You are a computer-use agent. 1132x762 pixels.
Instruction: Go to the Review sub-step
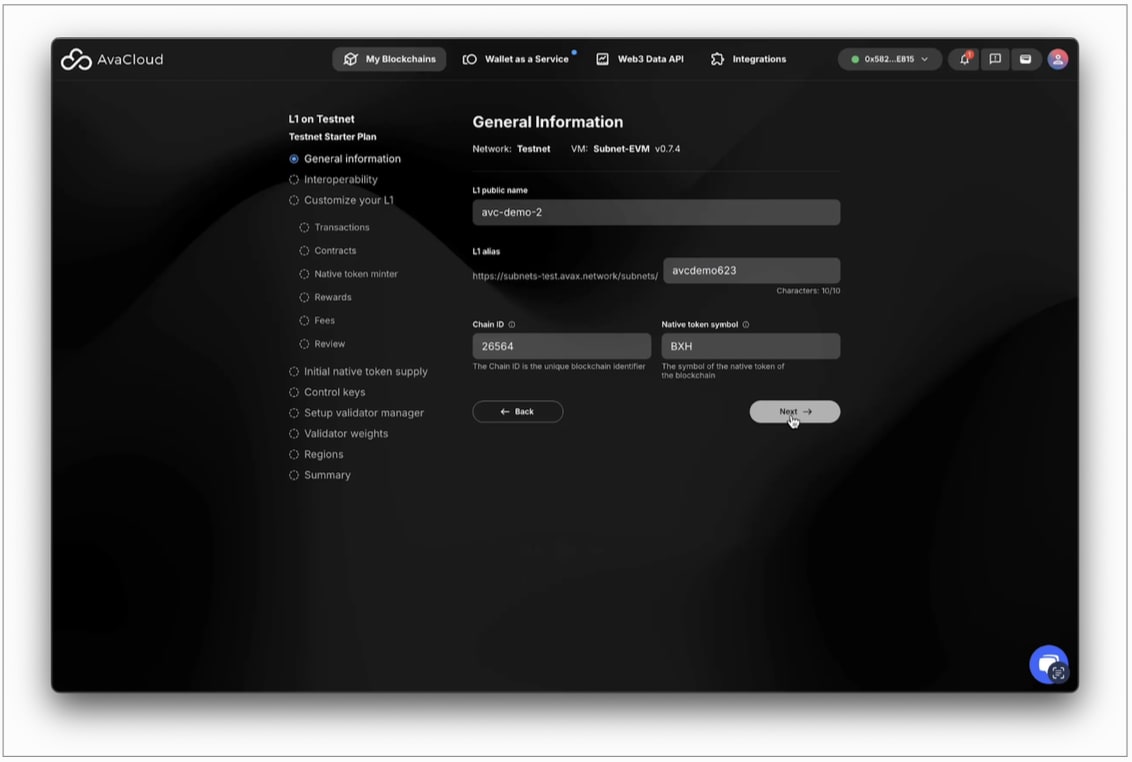(x=322, y=344)
